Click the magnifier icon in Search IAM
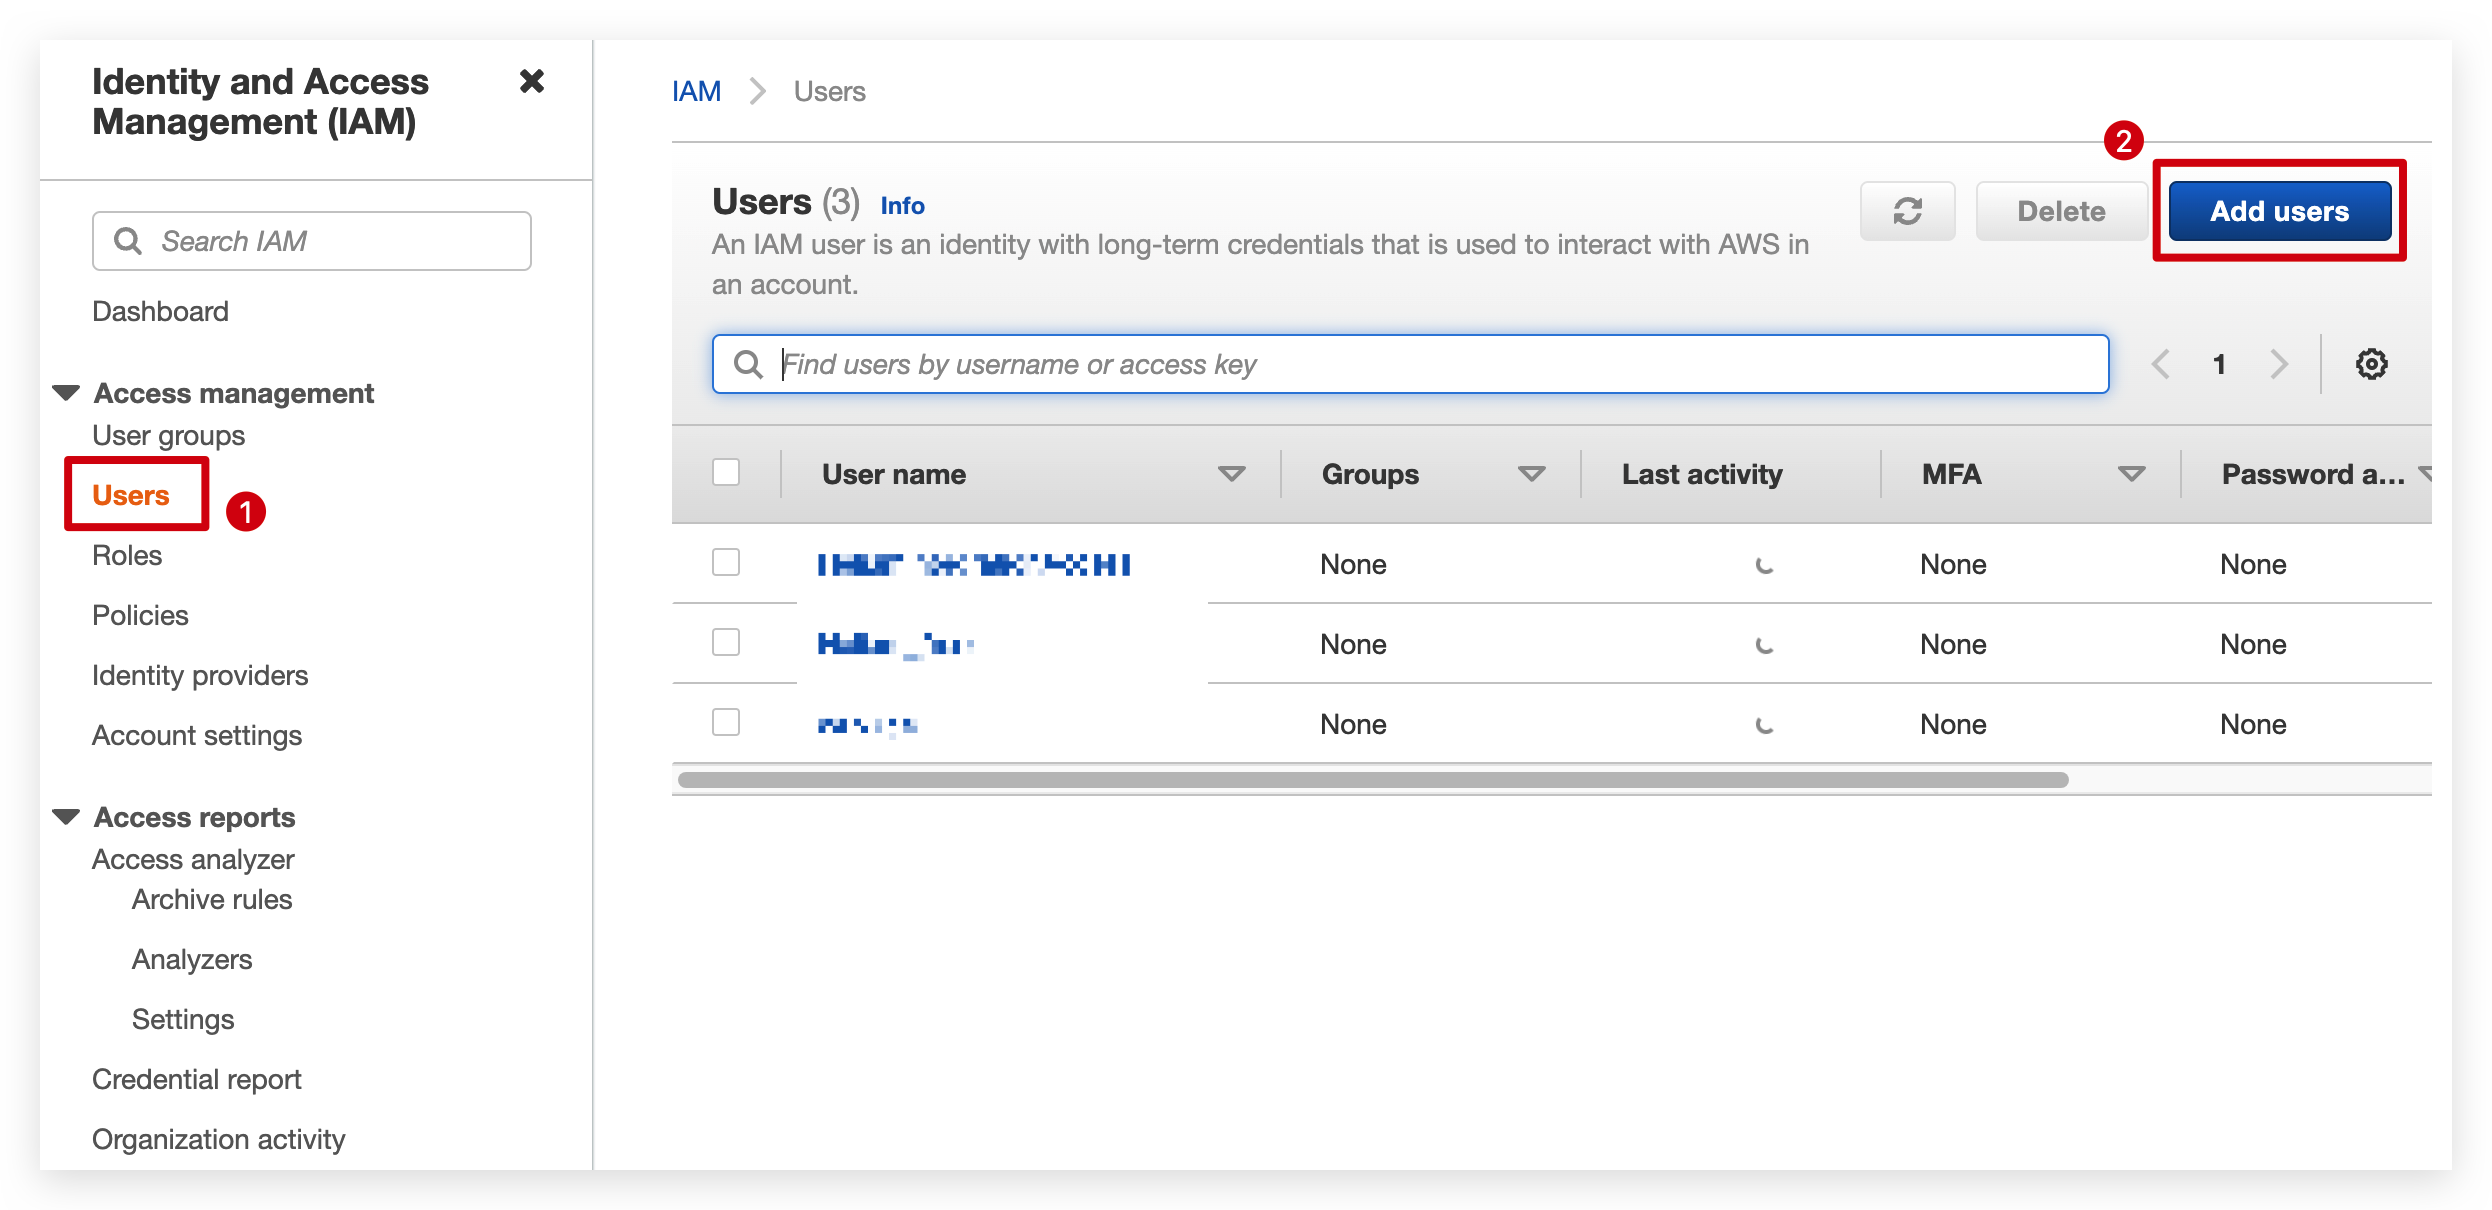This screenshot has height=1210, width=2492. tap(128, 241)
